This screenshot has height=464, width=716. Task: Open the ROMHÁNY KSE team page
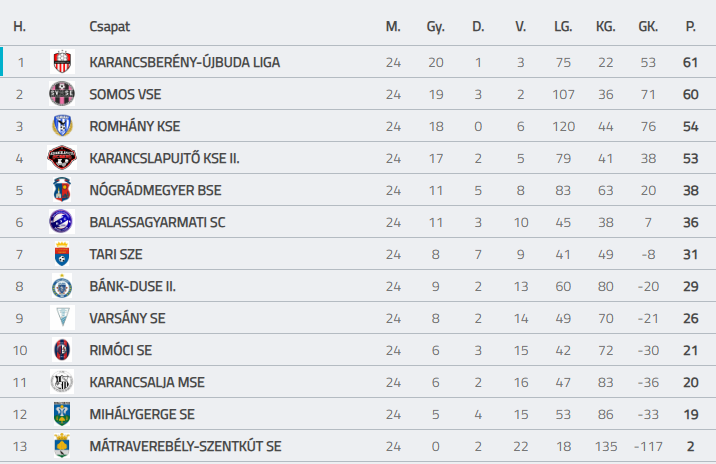click(135, 127)
